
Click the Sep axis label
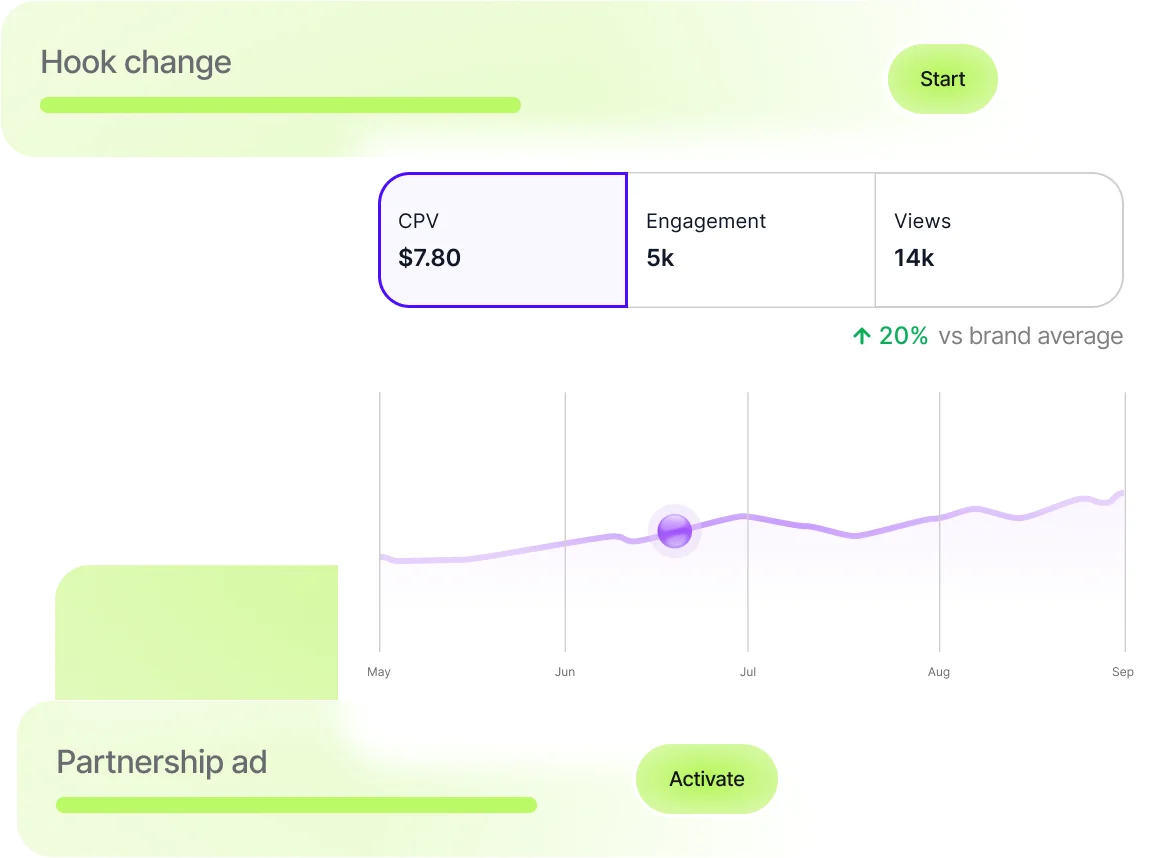1123,672
